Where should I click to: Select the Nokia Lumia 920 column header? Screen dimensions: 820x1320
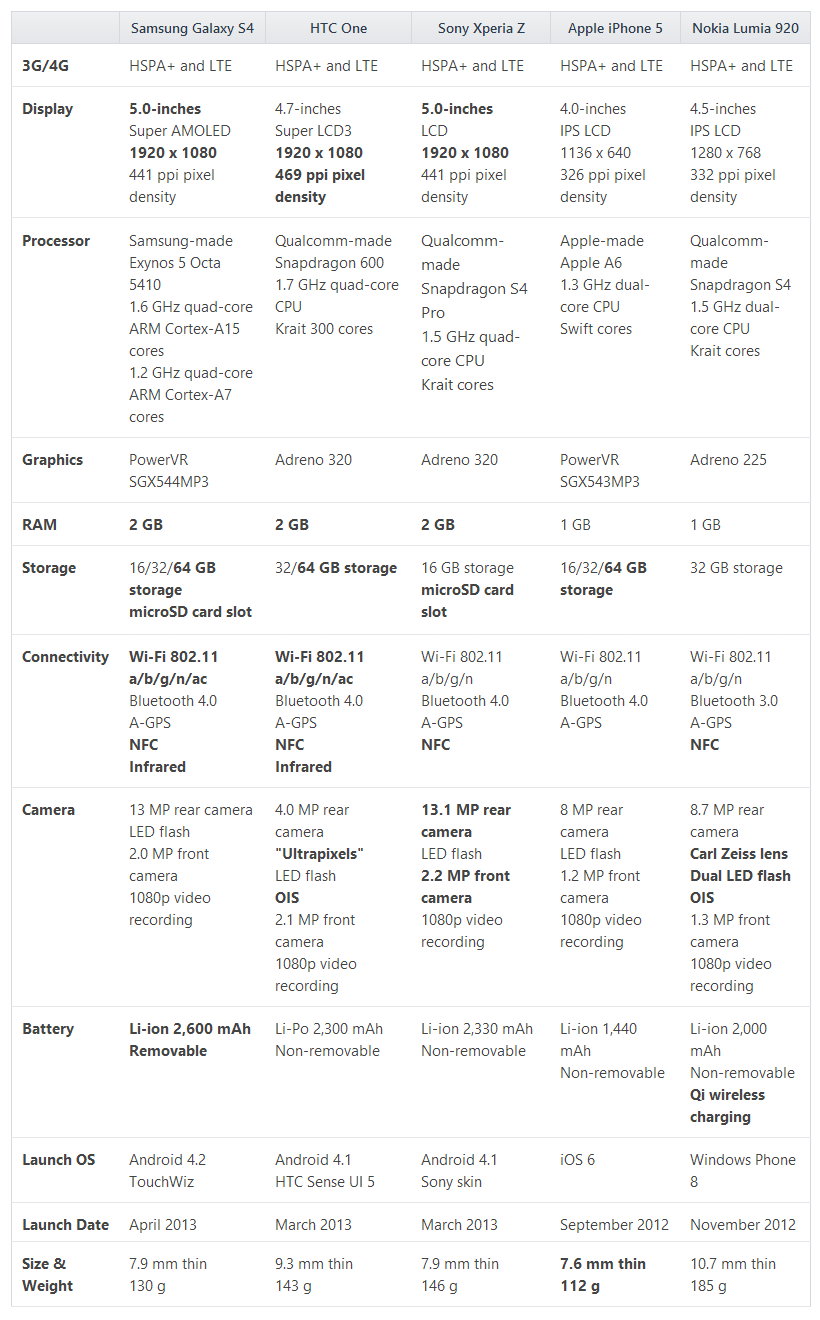745,28
